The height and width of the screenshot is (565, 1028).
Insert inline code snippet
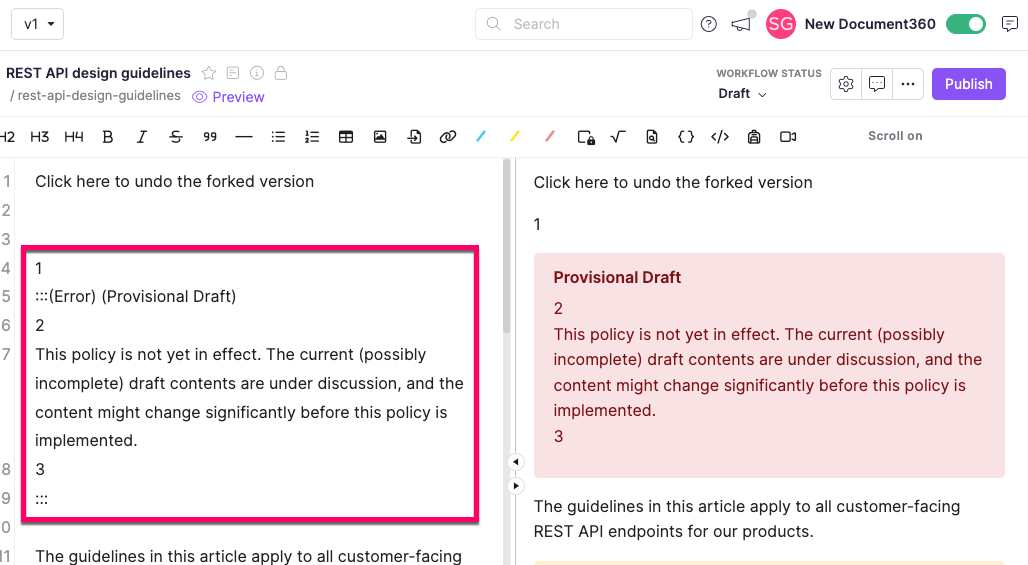tap(720, 136)
